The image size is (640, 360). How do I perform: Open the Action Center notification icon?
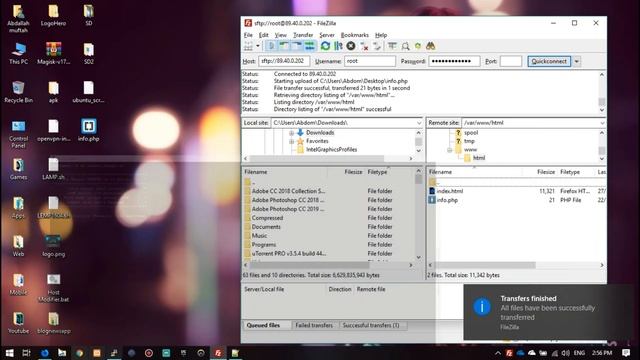point(626,353)
